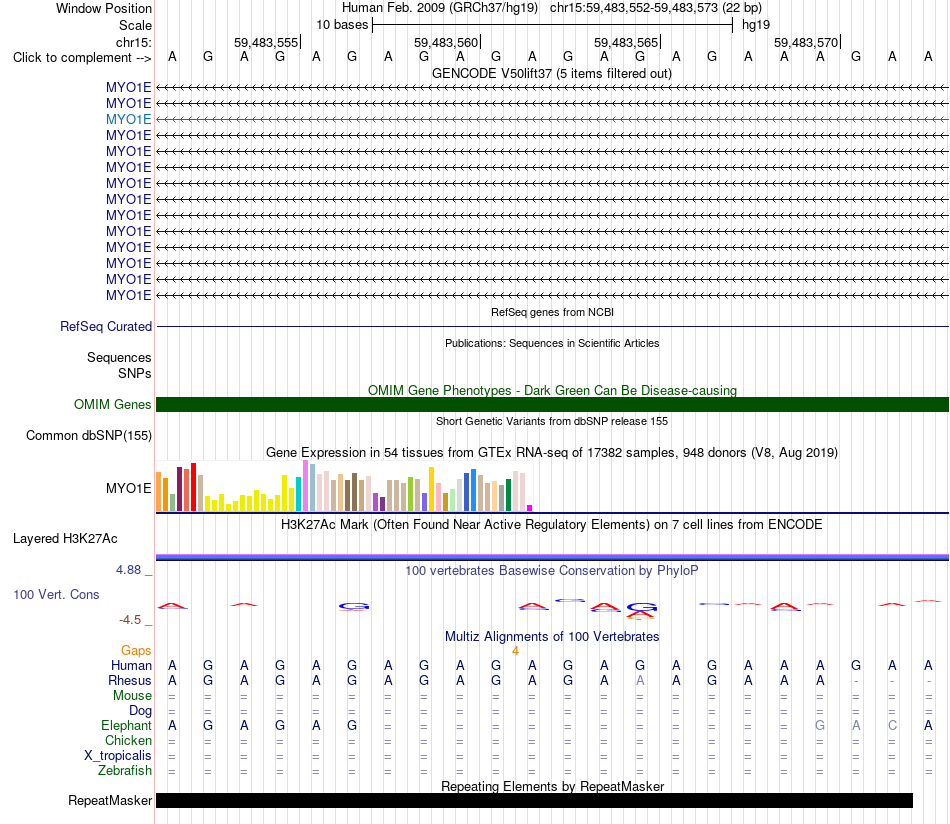Click the bright red bar in GTEx chart
The image size is (950, 824).
coord(193,487)
